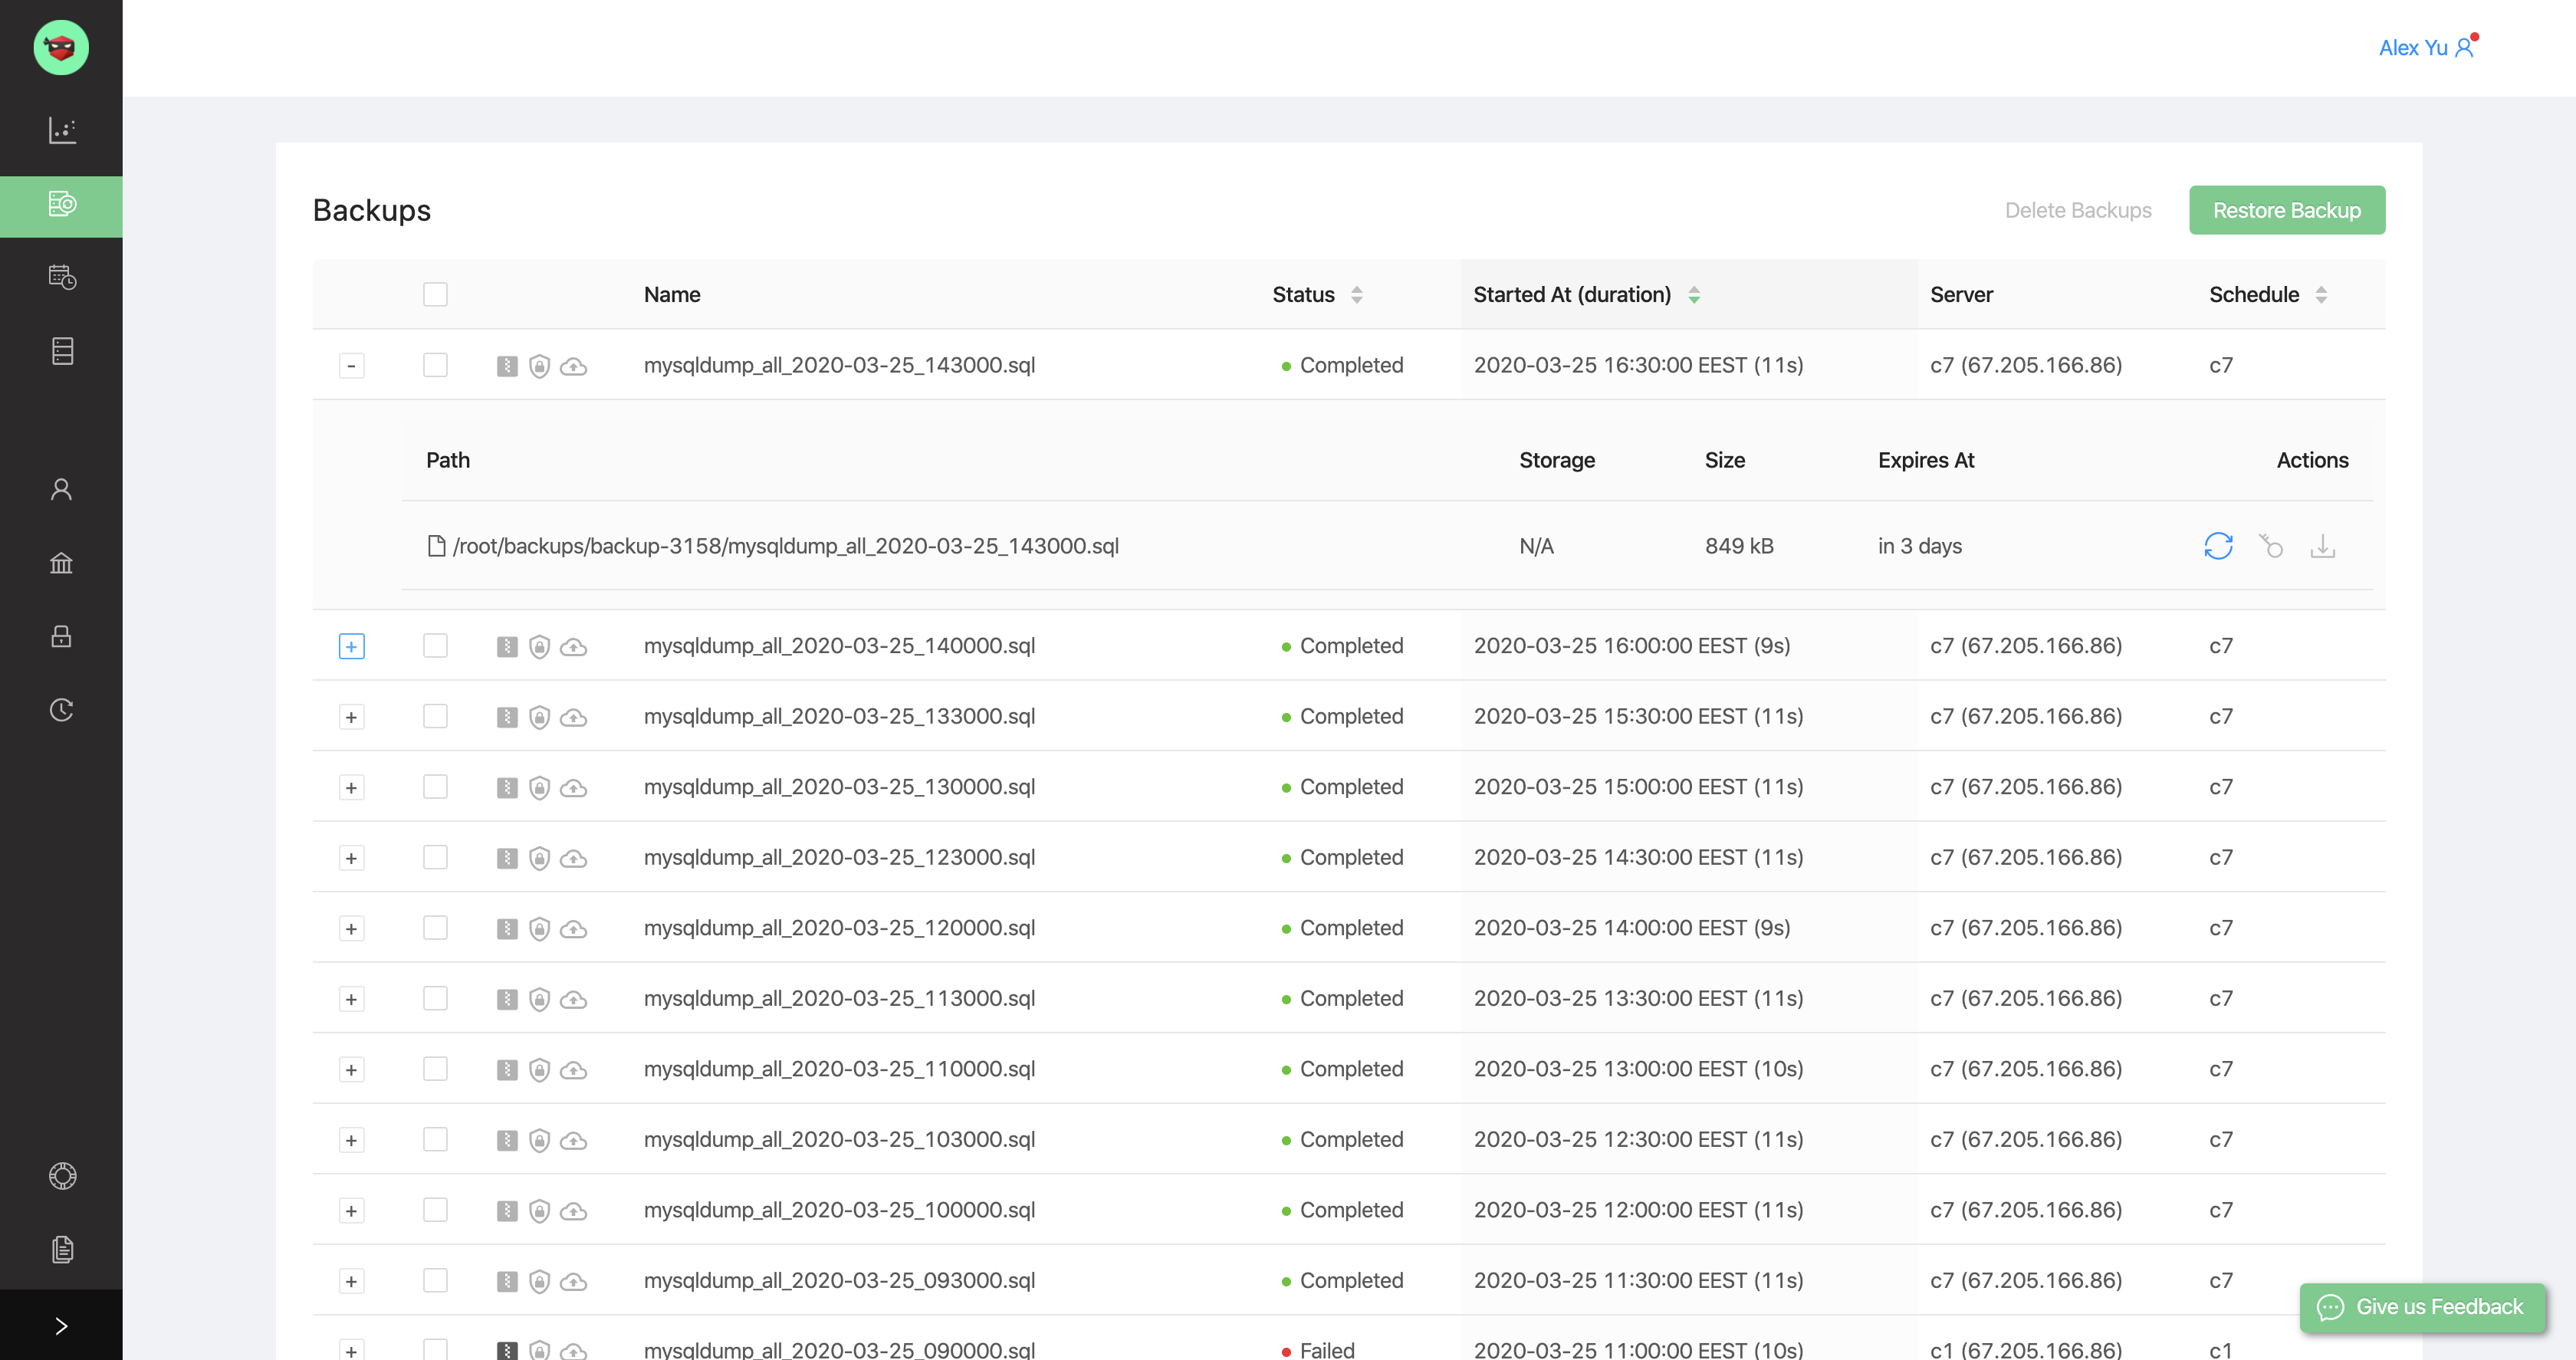Expand the mysqldump_all_2020-03-25_140000.sql row

pos(351,647)
